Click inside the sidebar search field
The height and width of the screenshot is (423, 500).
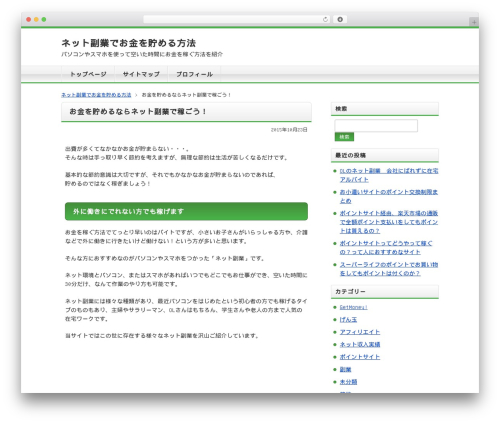[376, 126]
